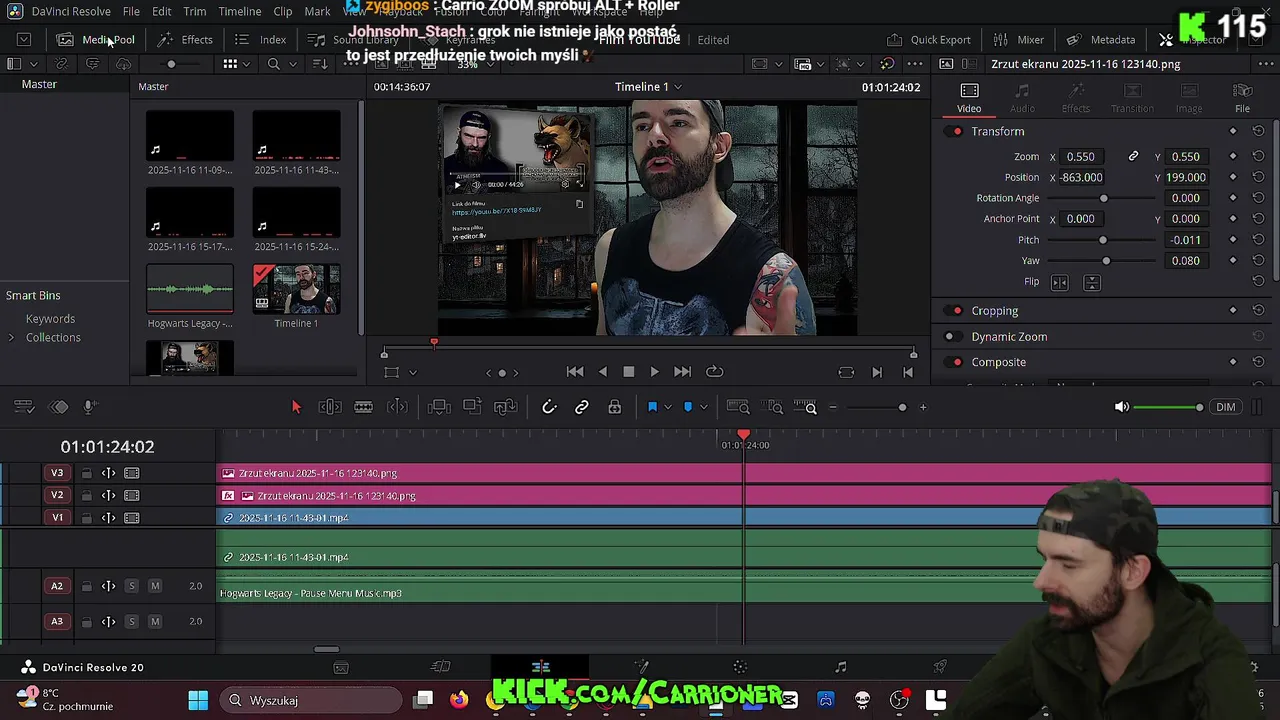Reset the Rotation Angle parameter
The width and height of the screenshot is (1280, 720).
point(1258,198)
